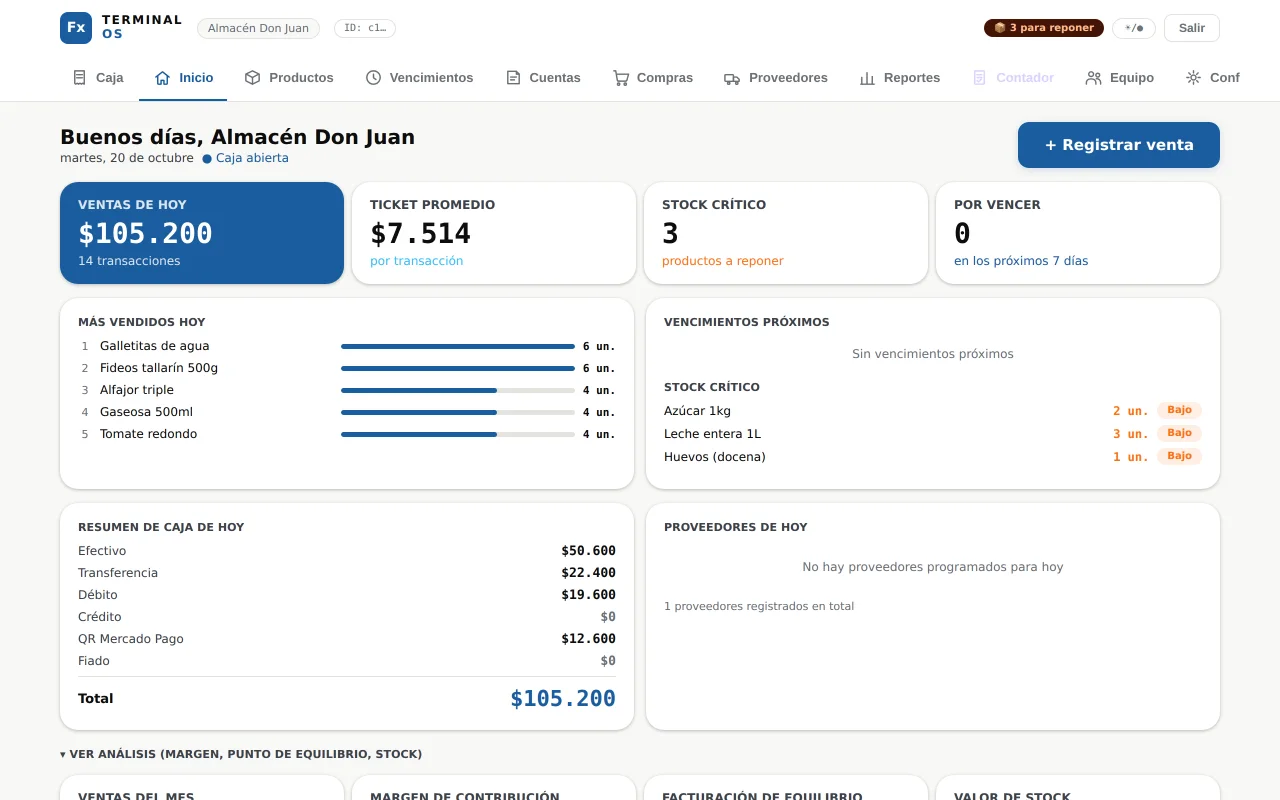
Task: Click the Bajo badge for Leche entera 1L
Action: pos(1180,433)
